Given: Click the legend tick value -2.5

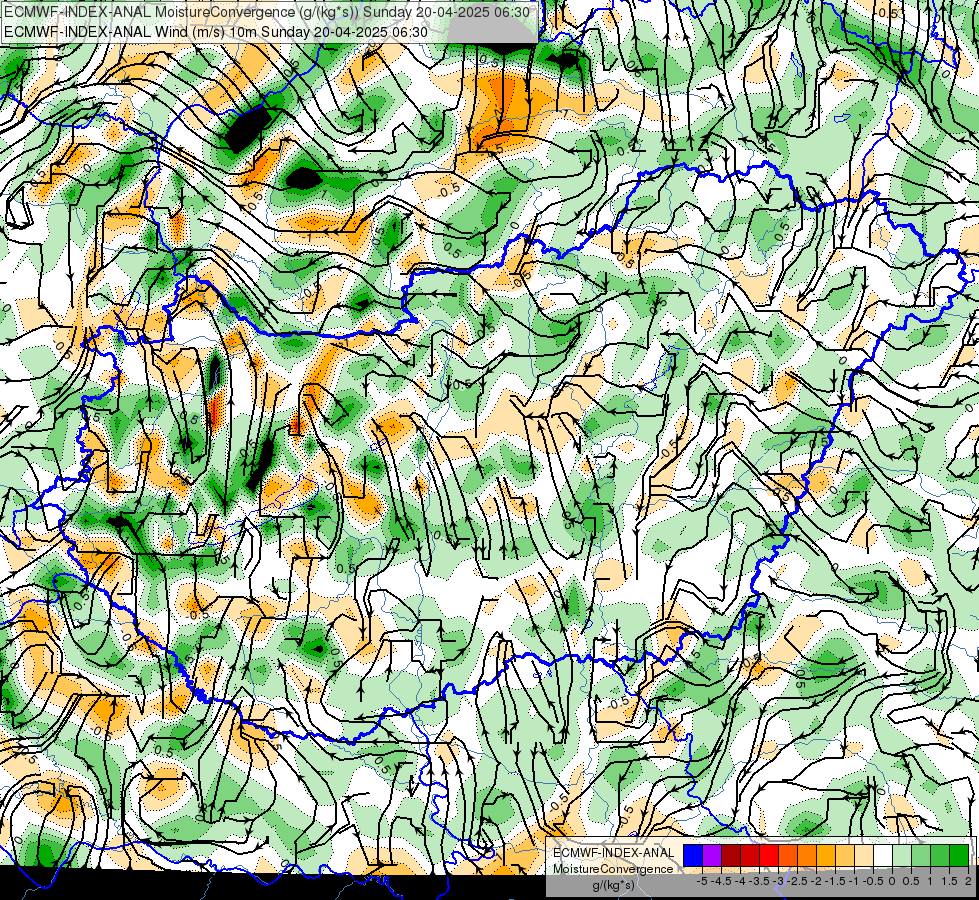Looking at the screenshot, I should [x=799, y=881].
